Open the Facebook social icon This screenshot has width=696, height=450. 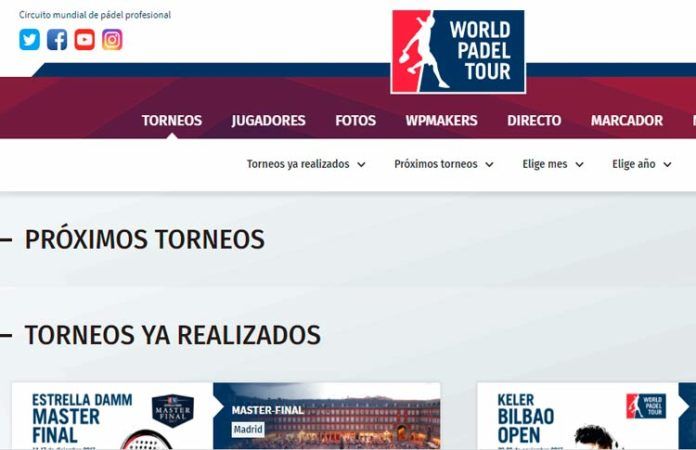click(57, 39)
